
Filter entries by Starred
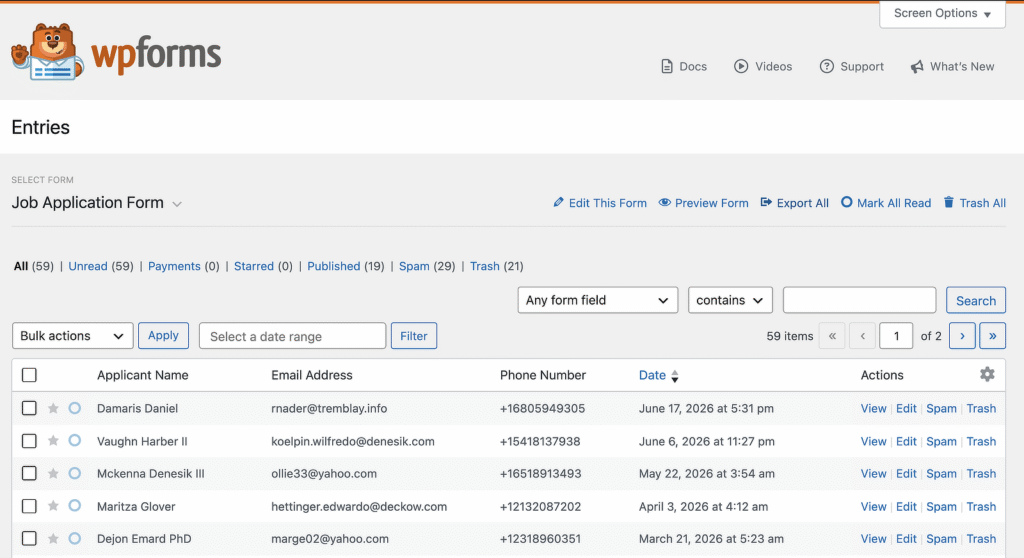[253, 266]
